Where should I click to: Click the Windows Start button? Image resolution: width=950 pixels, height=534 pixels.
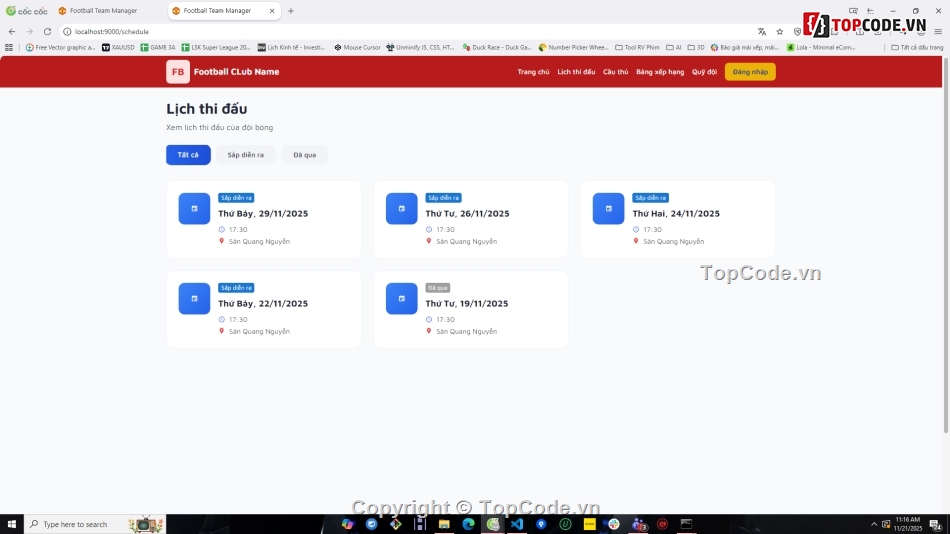coord(11,524)
